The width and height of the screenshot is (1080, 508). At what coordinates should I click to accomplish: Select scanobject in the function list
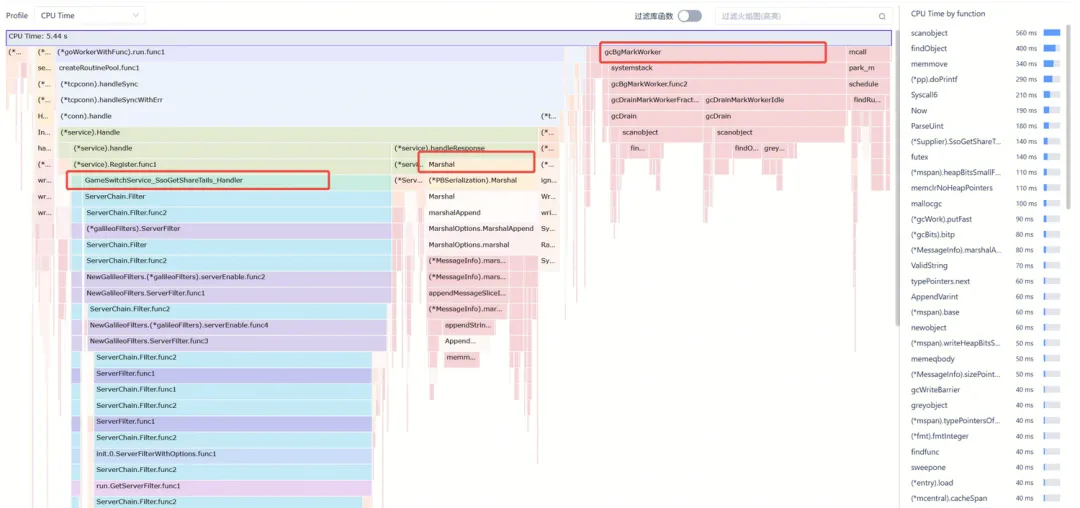[x=929, y=33]
